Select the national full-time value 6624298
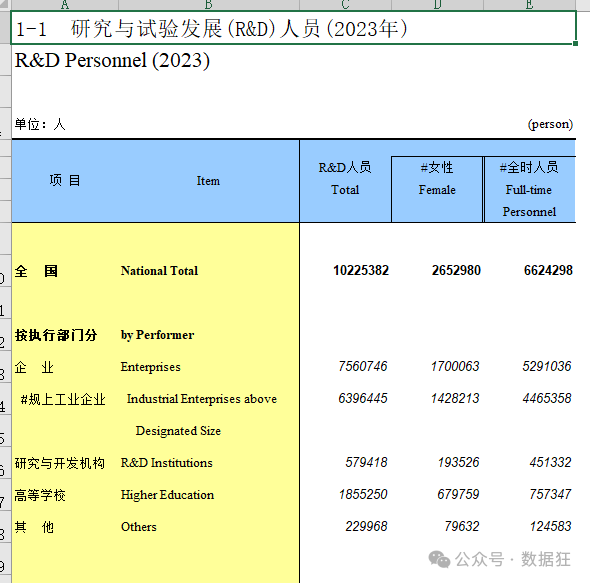Image resolution: width=590 pixels, height=583 pixels. pyautogui.click(x=548, y=270)
